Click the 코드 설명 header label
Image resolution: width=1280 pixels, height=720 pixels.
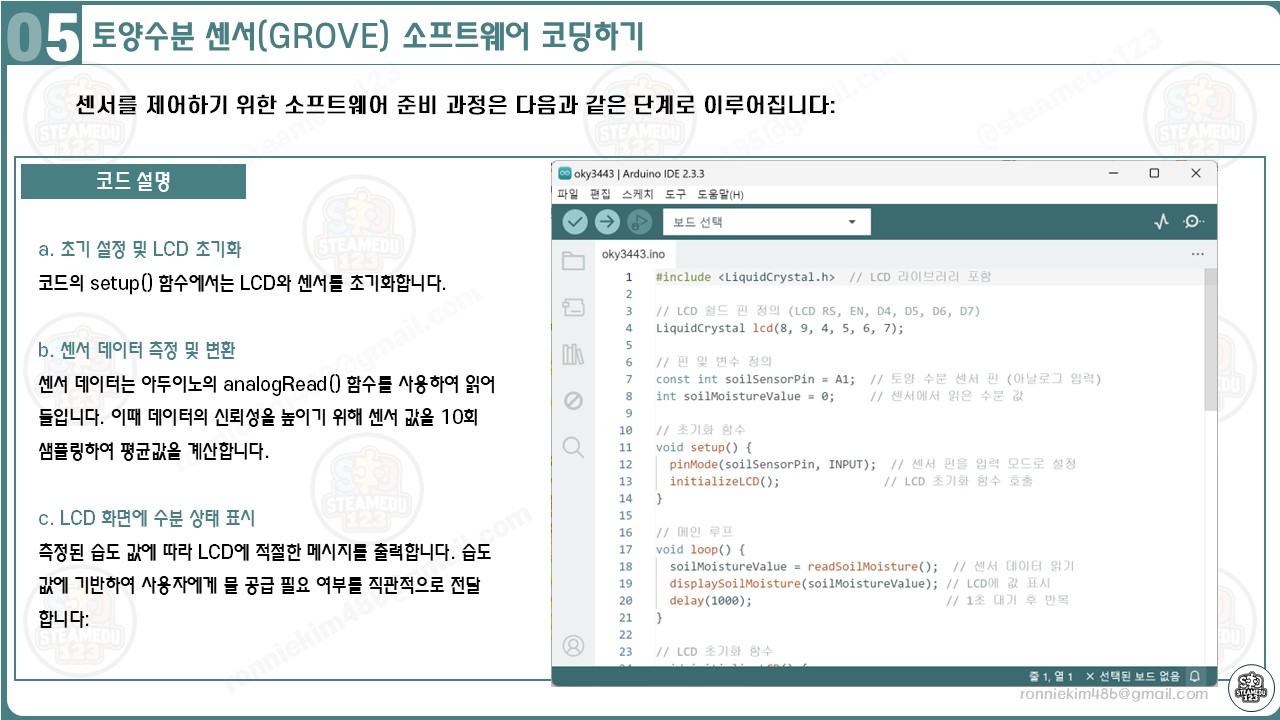pyautogui.click(x=134, y=182)
